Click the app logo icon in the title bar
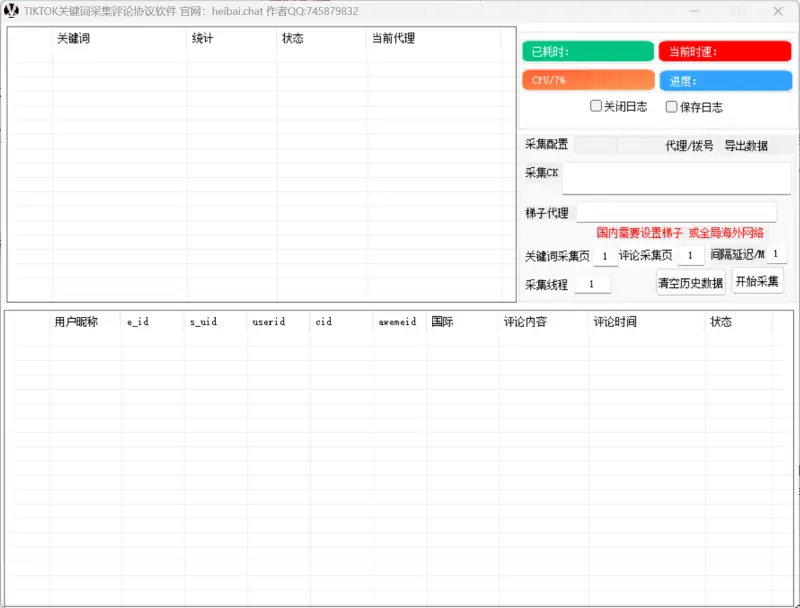Viewport: 800px width, 608px height. click(x=12, y=11)
